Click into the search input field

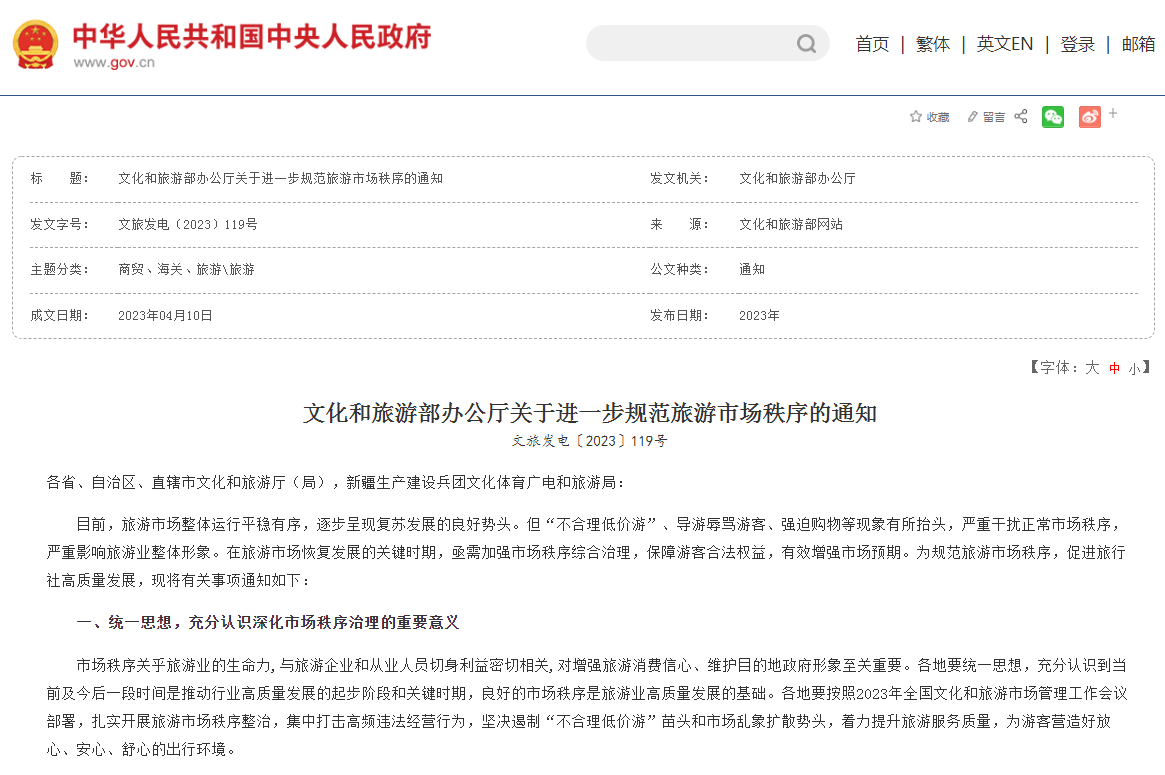click(x=690, y=43)
